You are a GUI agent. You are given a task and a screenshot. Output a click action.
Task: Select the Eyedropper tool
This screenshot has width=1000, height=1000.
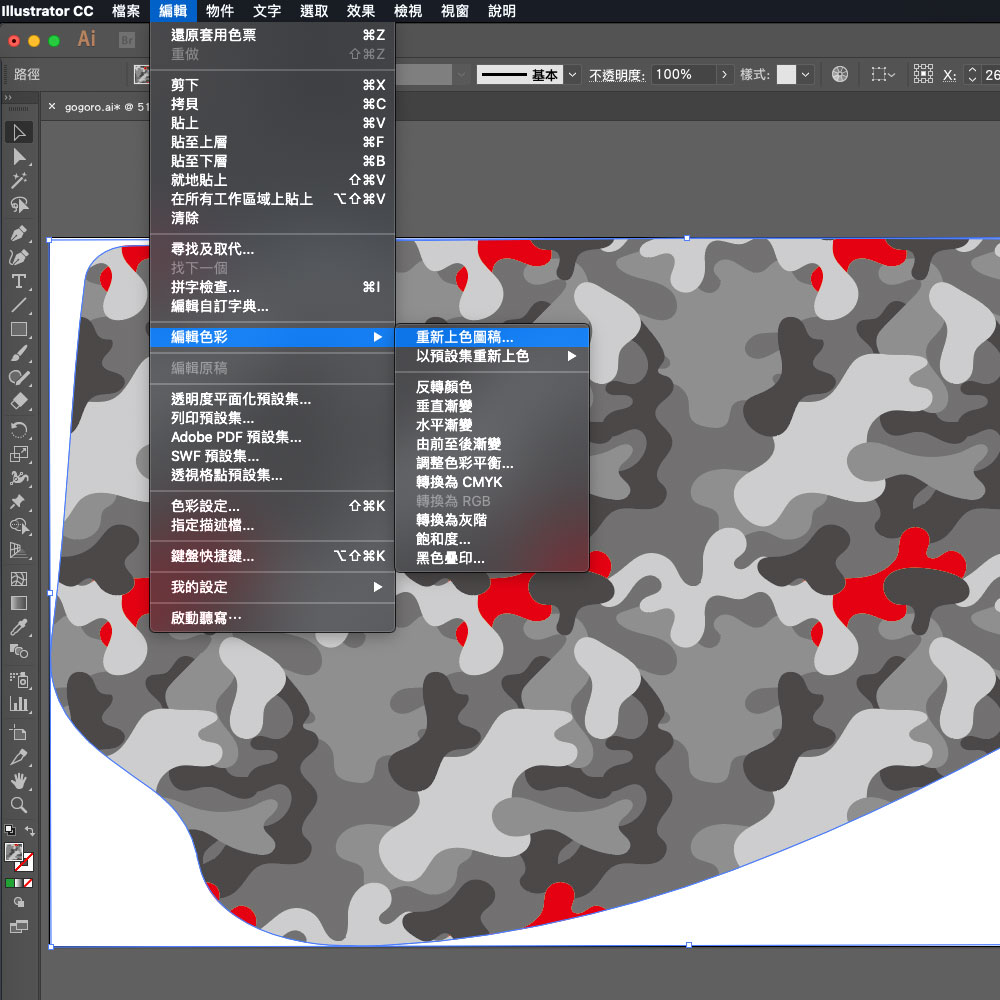point(19,627)
